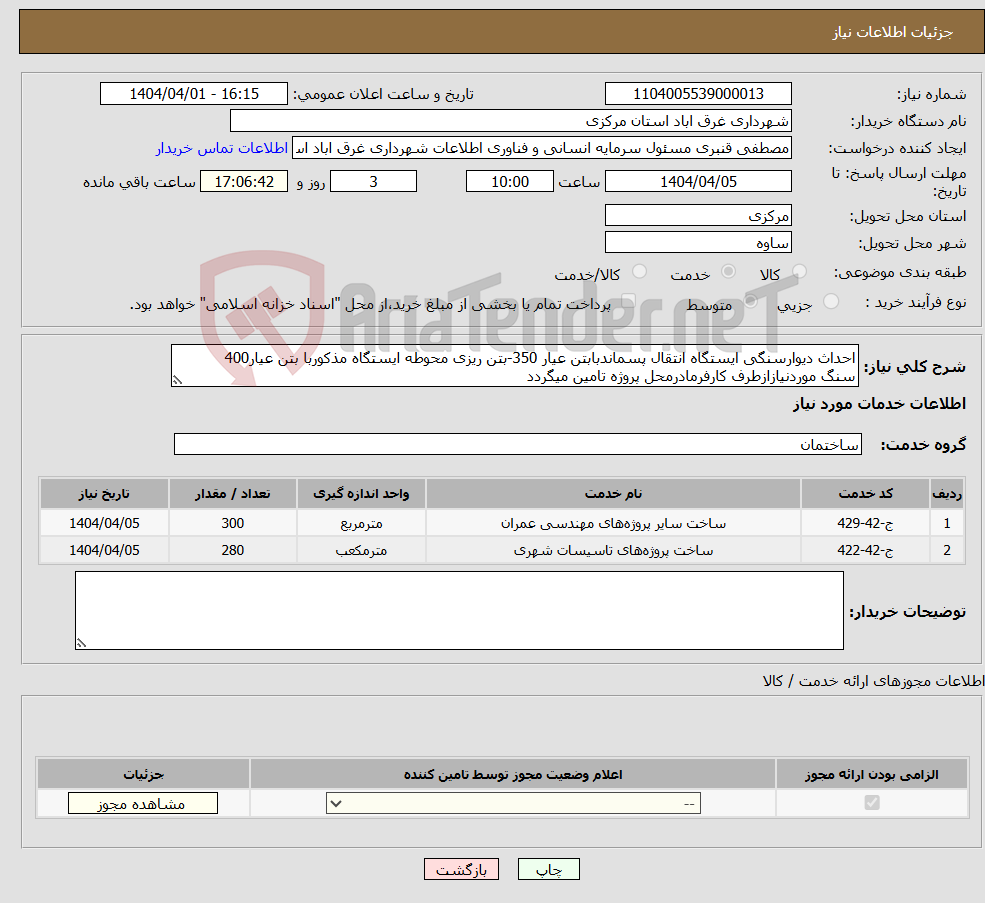The height and width of the screenshot is (903, 985).
Task: Click the ردیف column header
Action: pyautogui.click(x=947, y=494)
